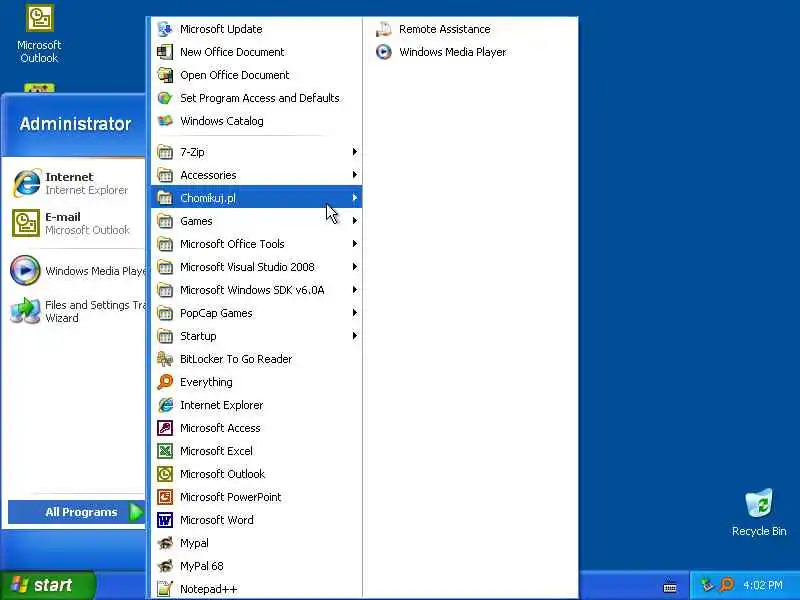This screenshot has height=600, width=800.
Task: Click the Recycle Bin desktop icon
Action: pyautogui.click(x=759, y=504)
